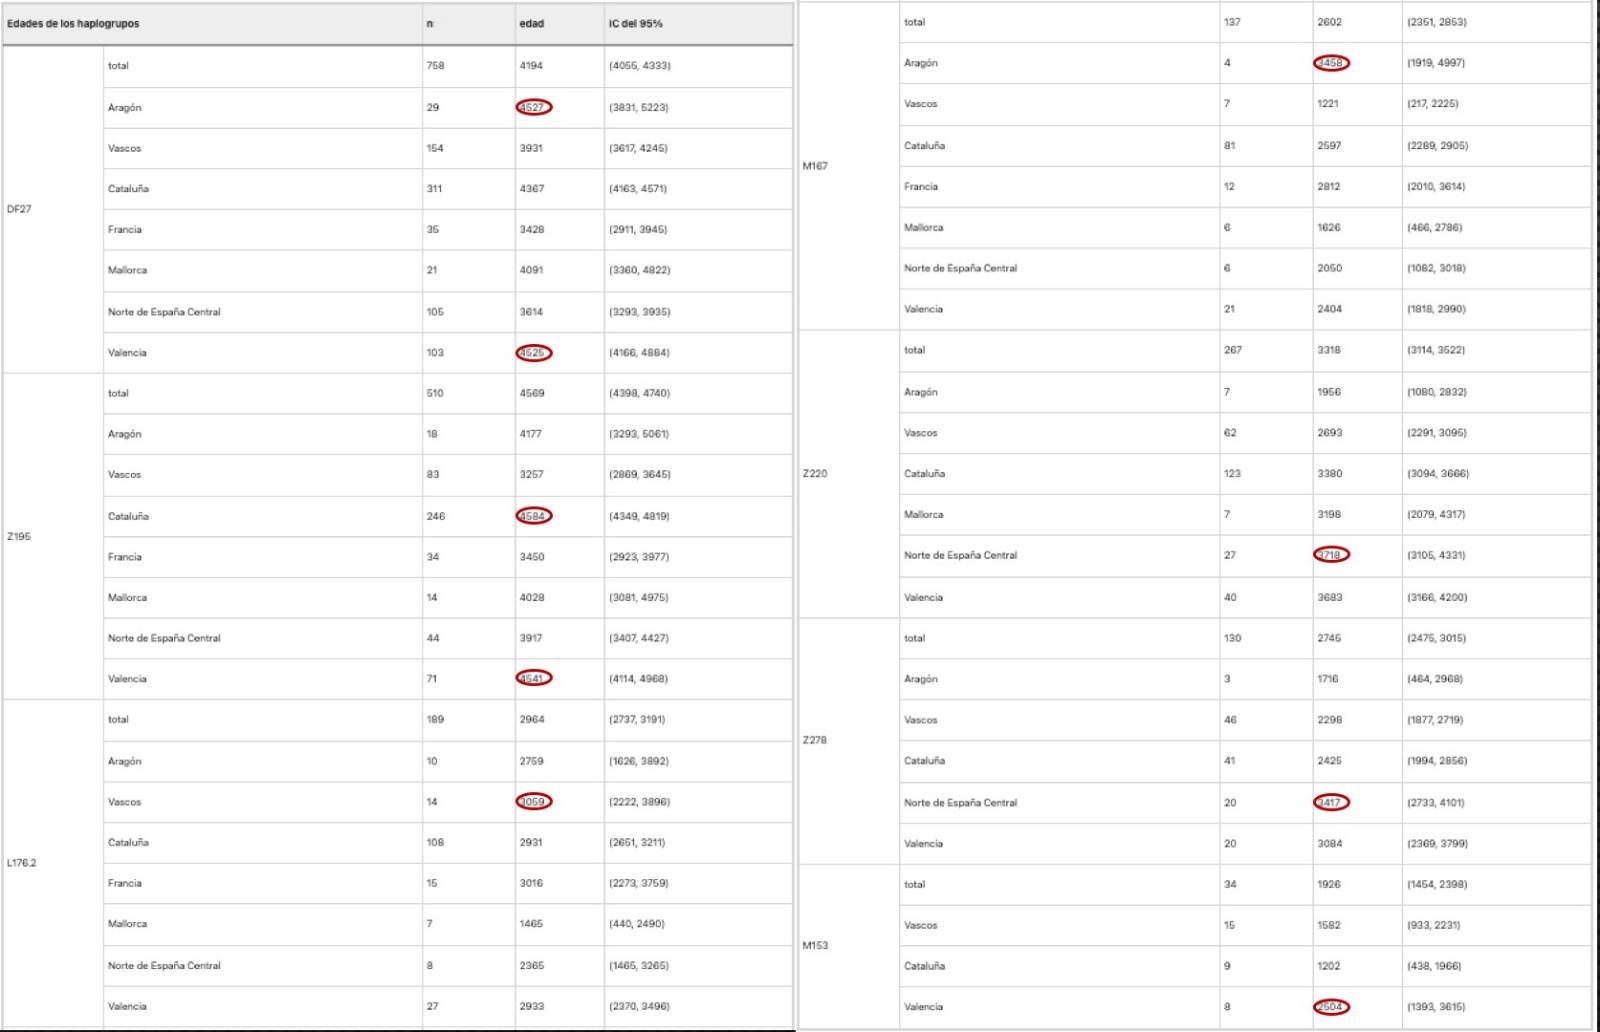This screenshot has width=1600, height=1032.
Task: Click the circled age value 4527
Action: (x=533, y=107)
